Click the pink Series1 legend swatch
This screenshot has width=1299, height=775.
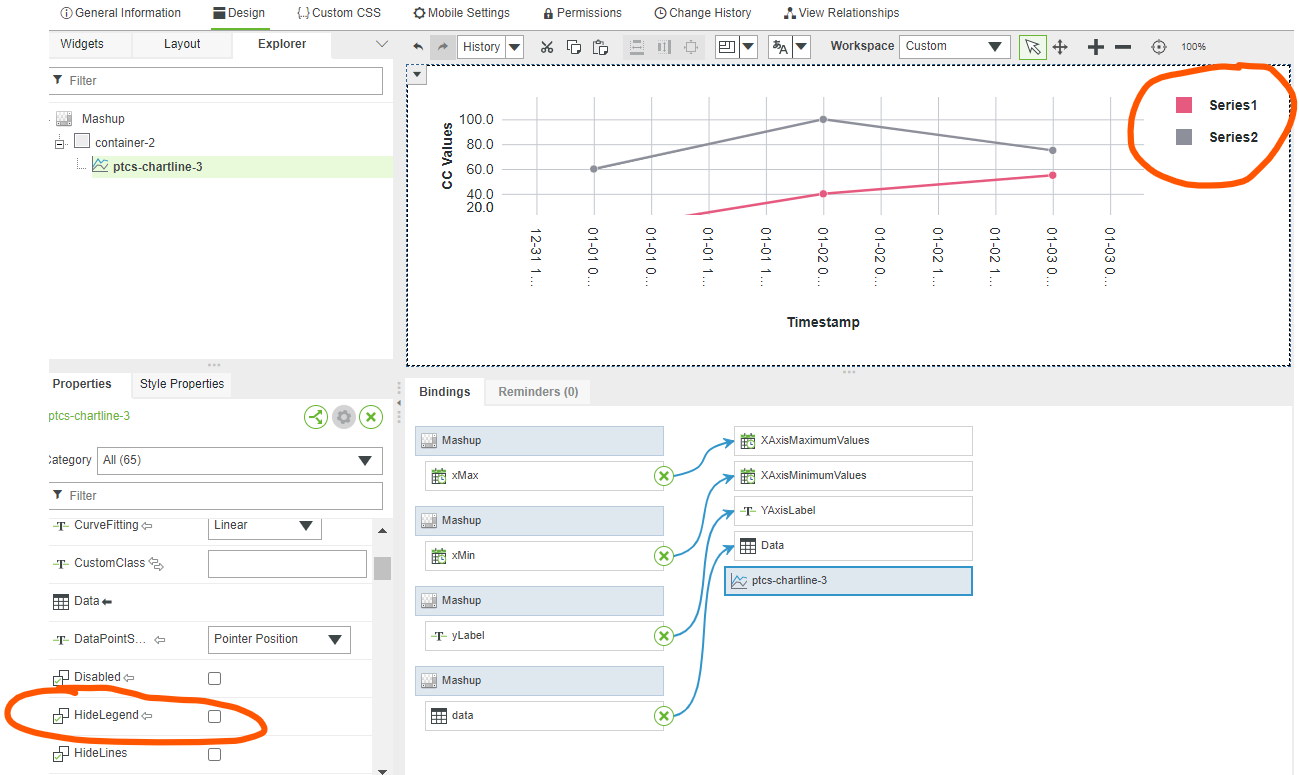pyautogui.click(x=1184, y=105)
